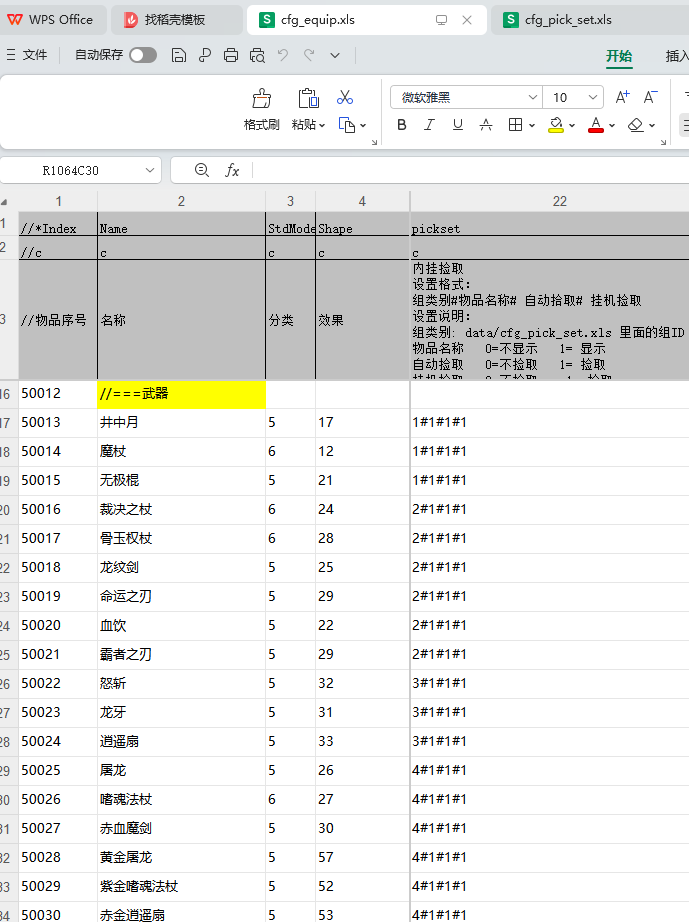Open the font name dropdown 微软雅黑
This screenshot has height=922, width=689.
[x=533, y=97]
